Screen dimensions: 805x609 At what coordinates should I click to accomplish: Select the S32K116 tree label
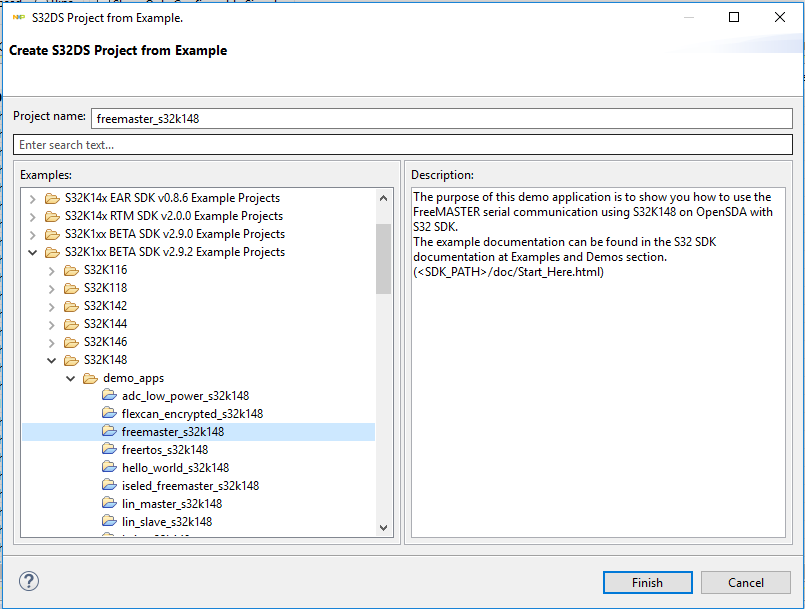pos(105,270)
